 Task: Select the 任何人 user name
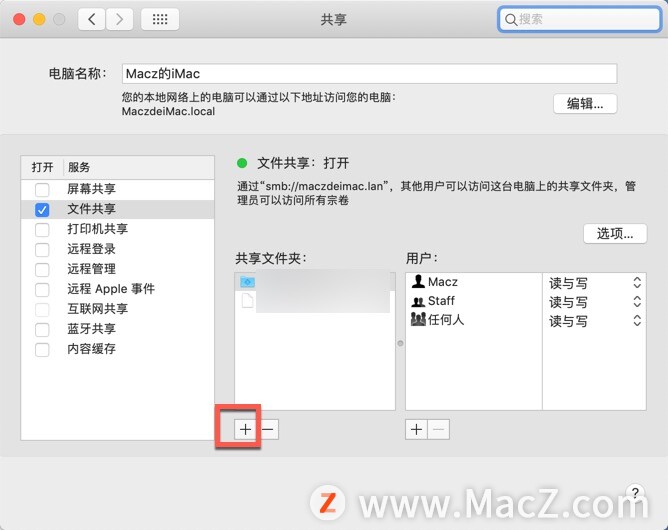446,320
